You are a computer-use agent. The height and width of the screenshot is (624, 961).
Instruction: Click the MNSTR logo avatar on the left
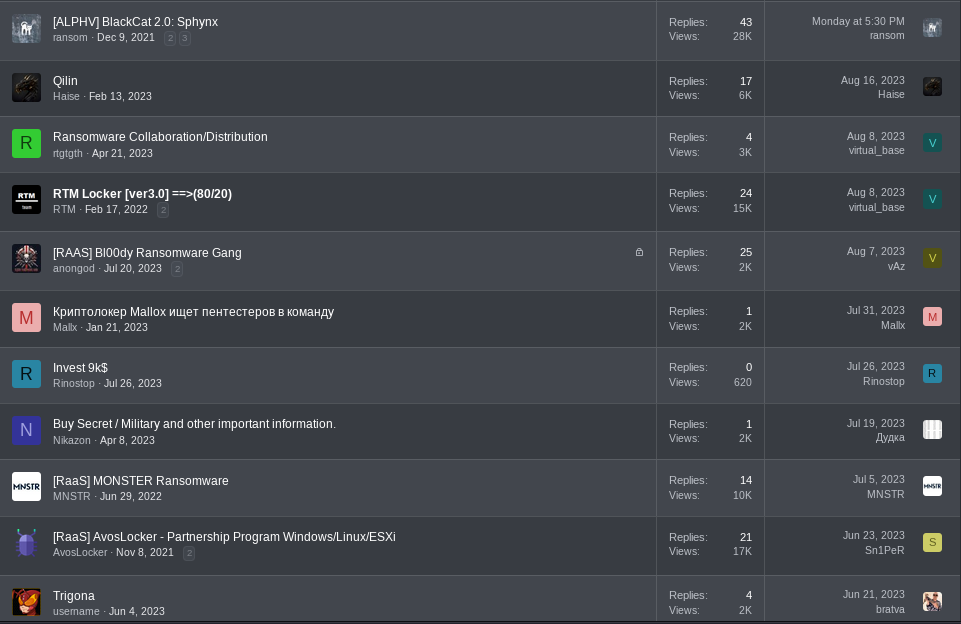[26, 487]
